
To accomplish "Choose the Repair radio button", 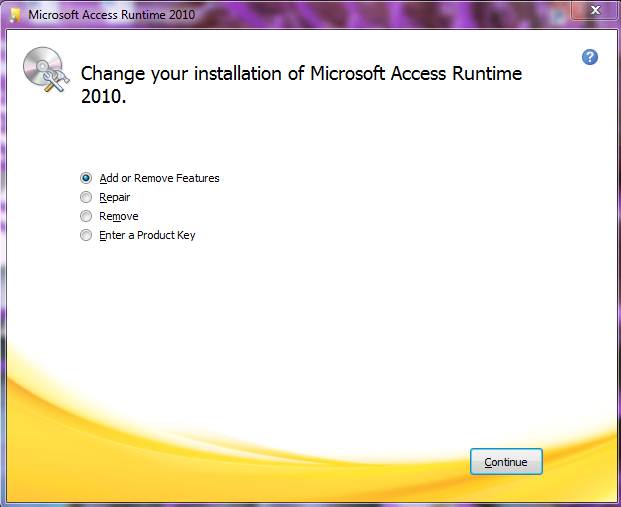I will [x=86, y=197].
